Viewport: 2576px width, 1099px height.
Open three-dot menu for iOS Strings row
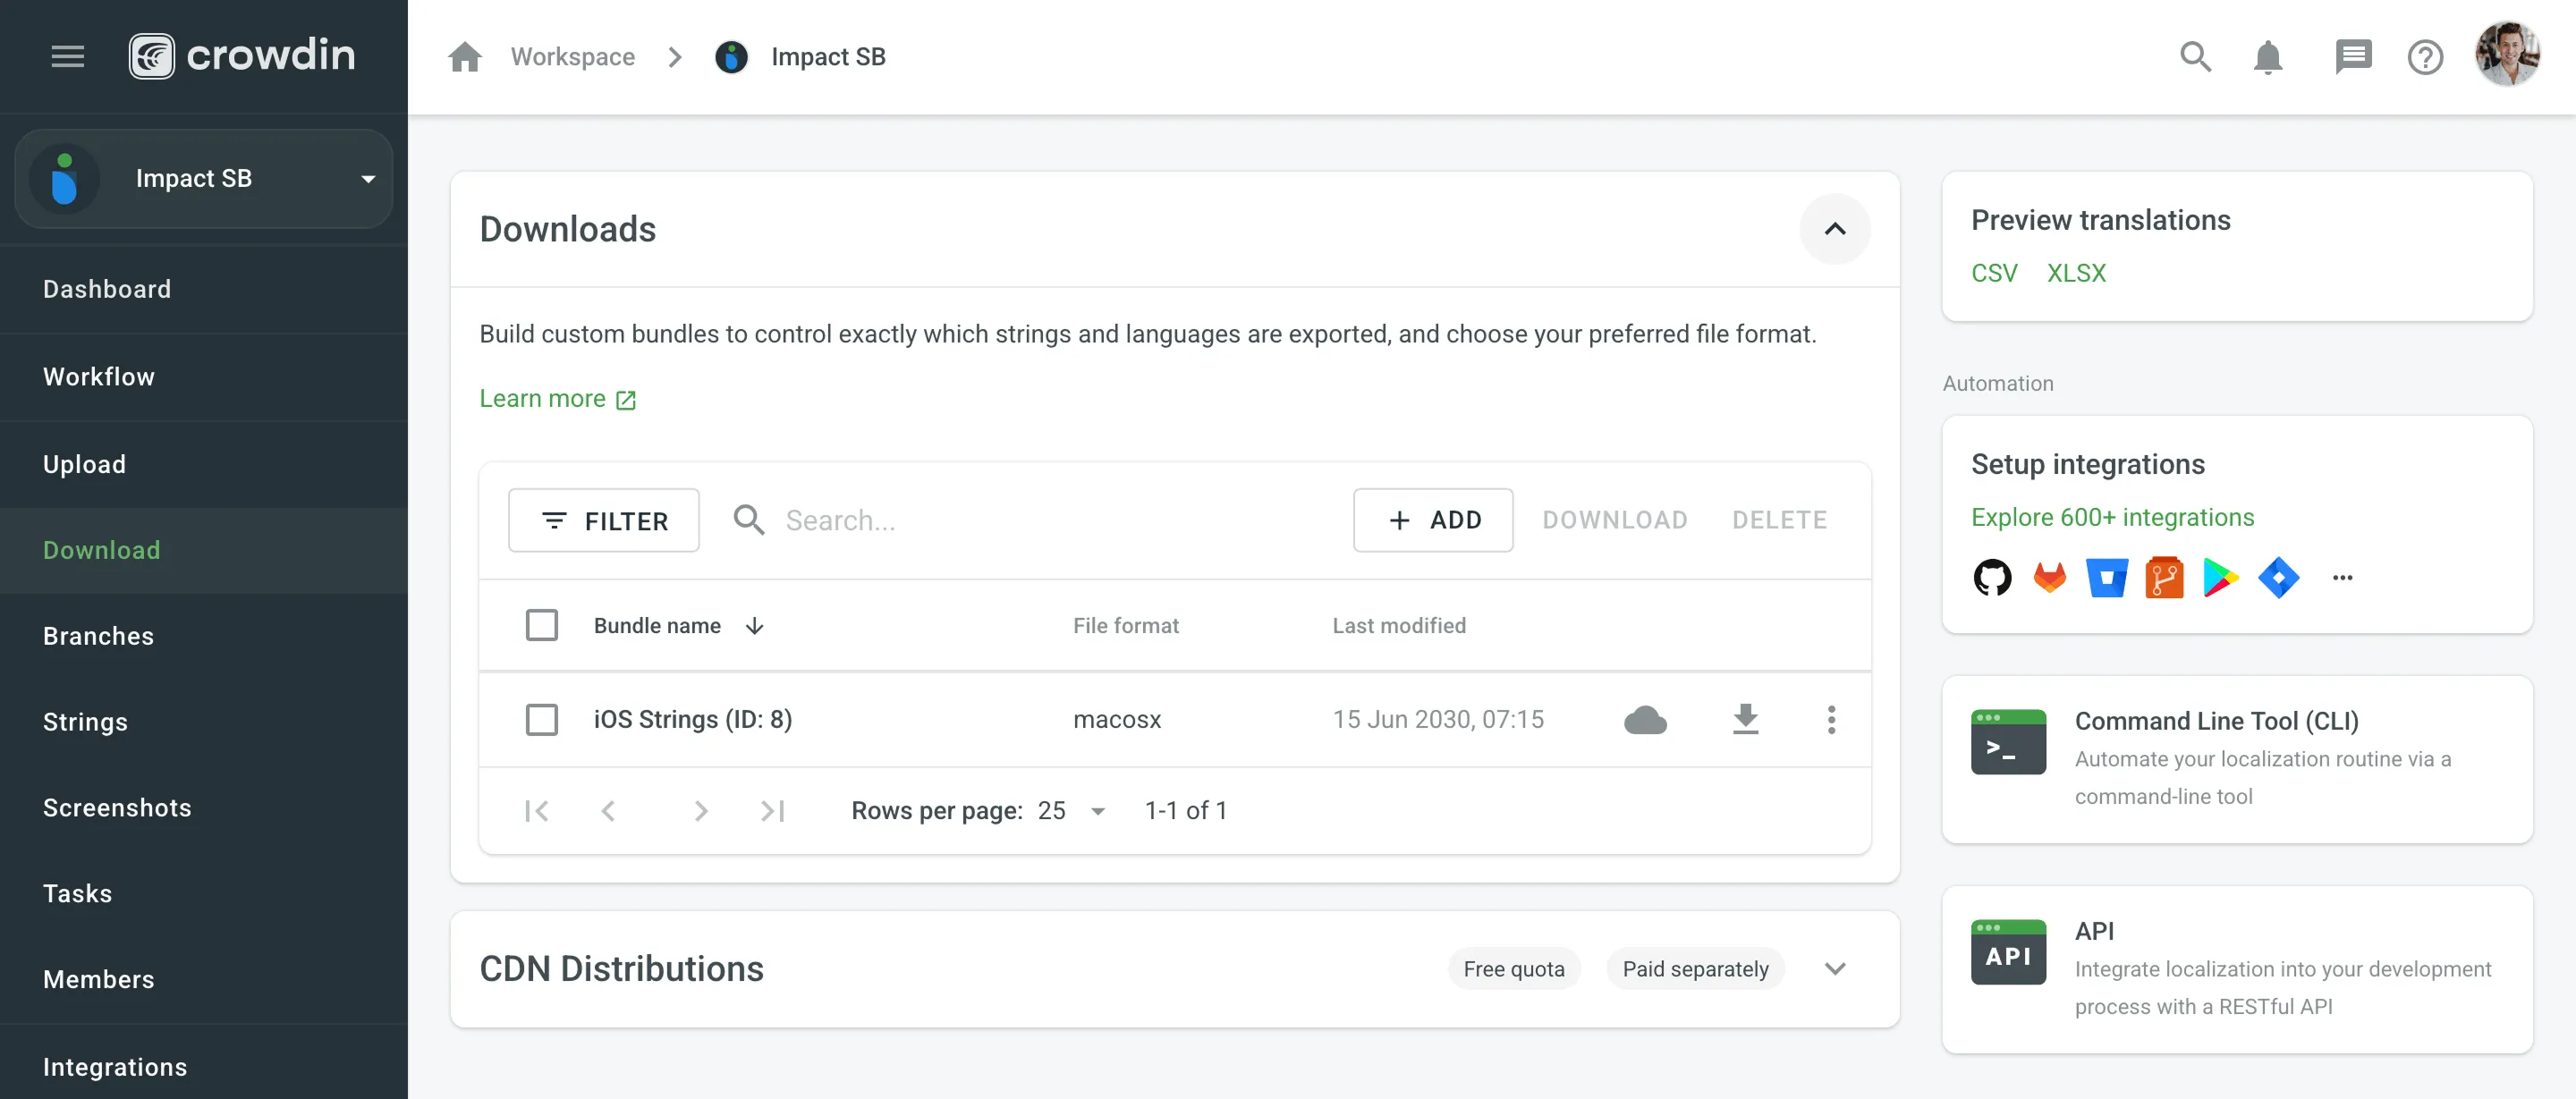coord(1831,719)
